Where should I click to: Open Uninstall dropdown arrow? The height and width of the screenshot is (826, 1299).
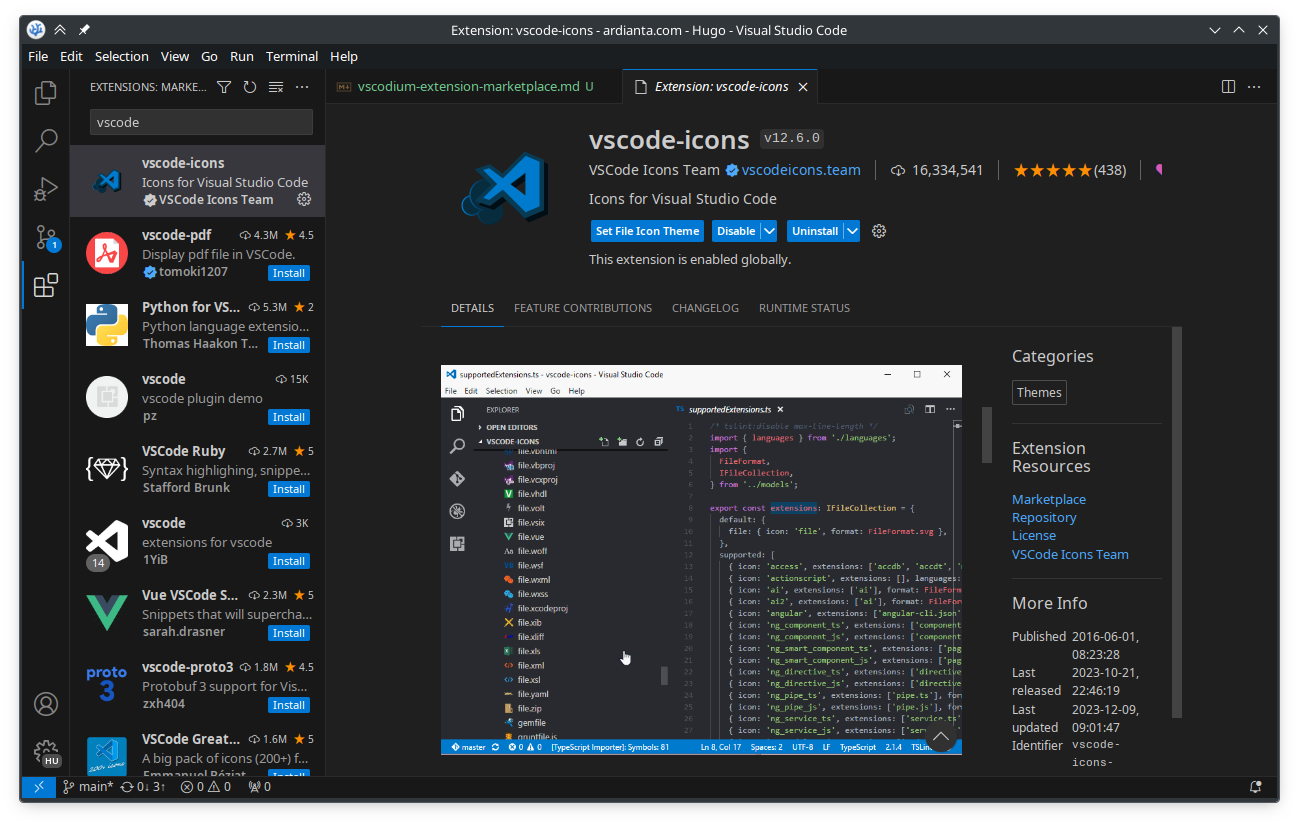click(852, 231)
